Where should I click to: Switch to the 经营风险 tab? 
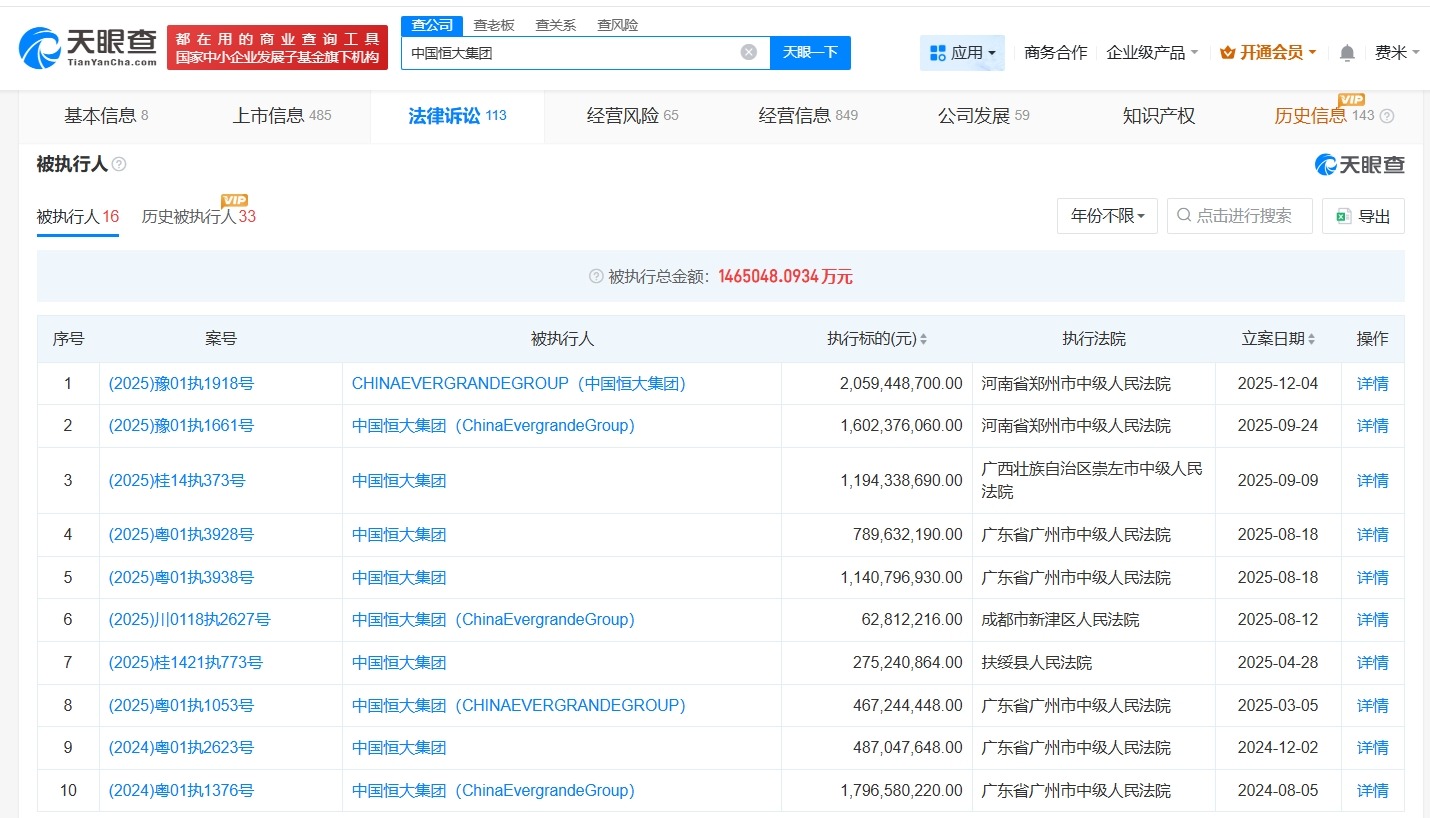click(630, 115)
